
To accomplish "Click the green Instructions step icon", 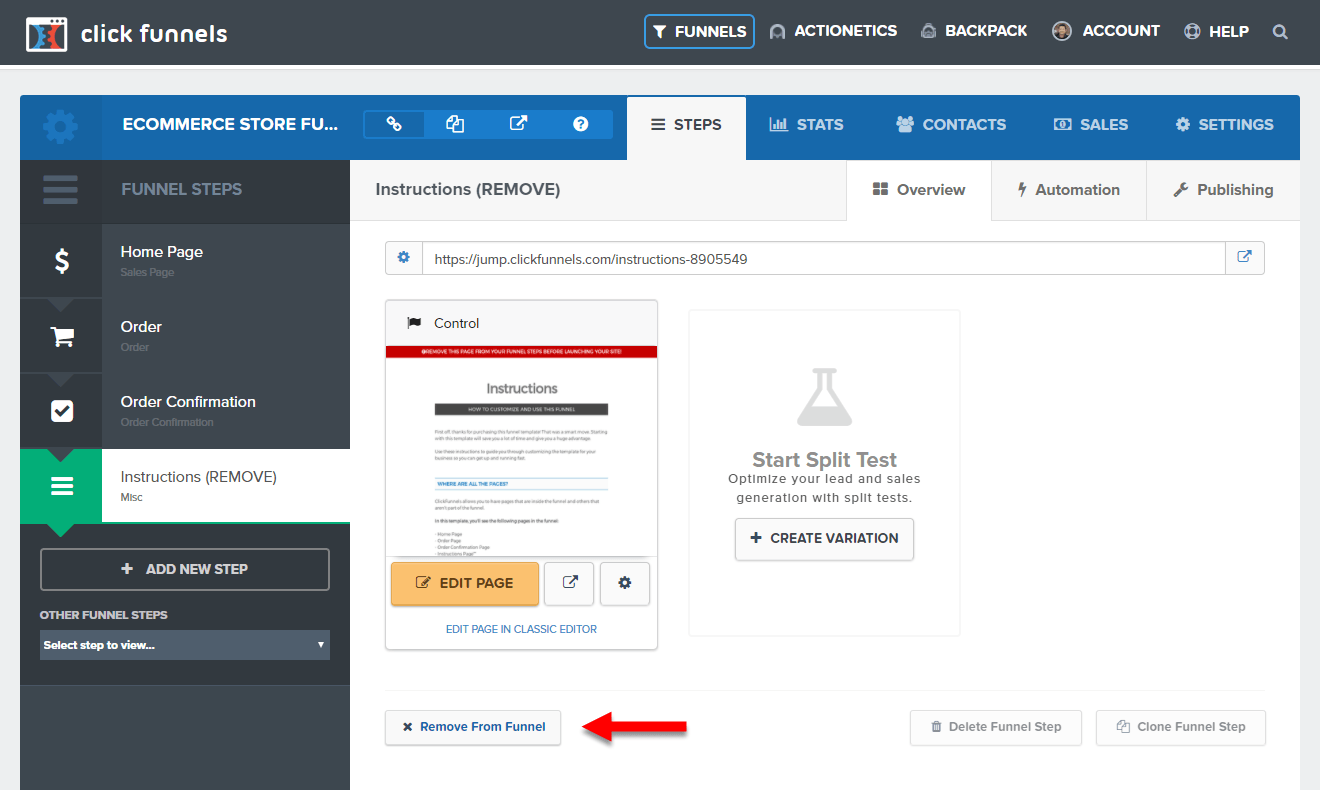I will click(61, 486).
